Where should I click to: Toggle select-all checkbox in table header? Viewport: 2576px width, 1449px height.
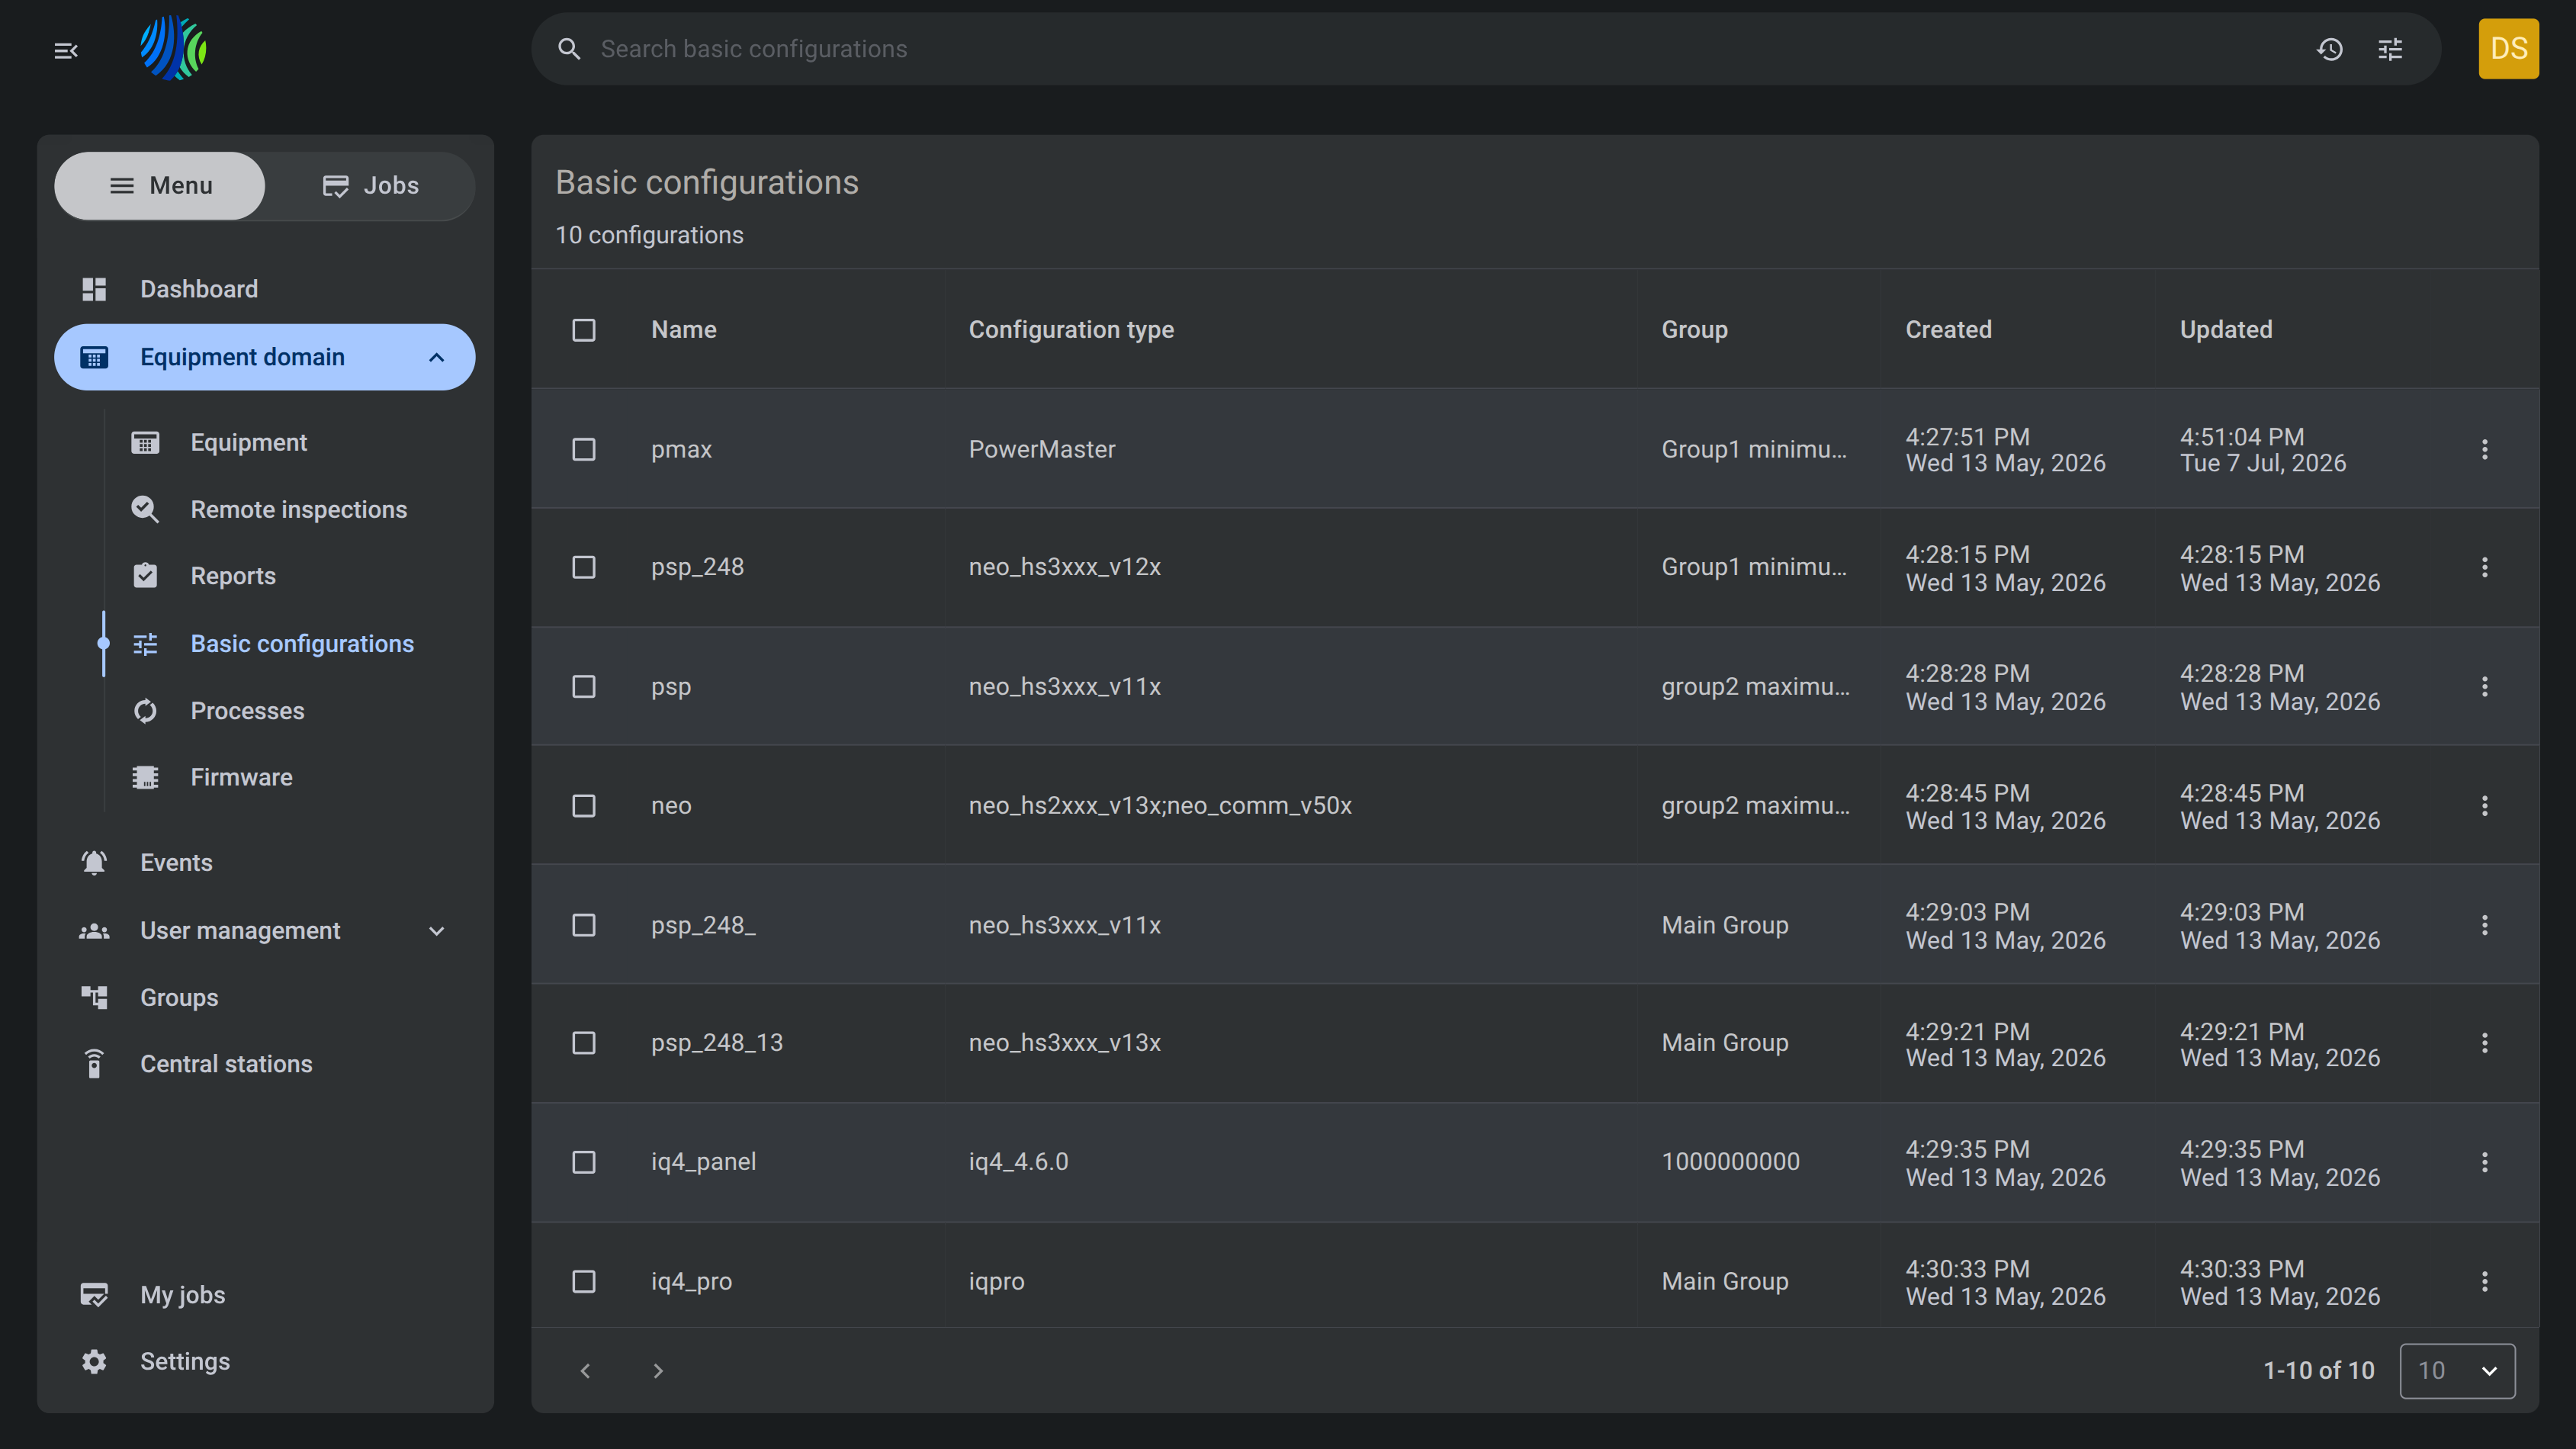pos(584,330)
